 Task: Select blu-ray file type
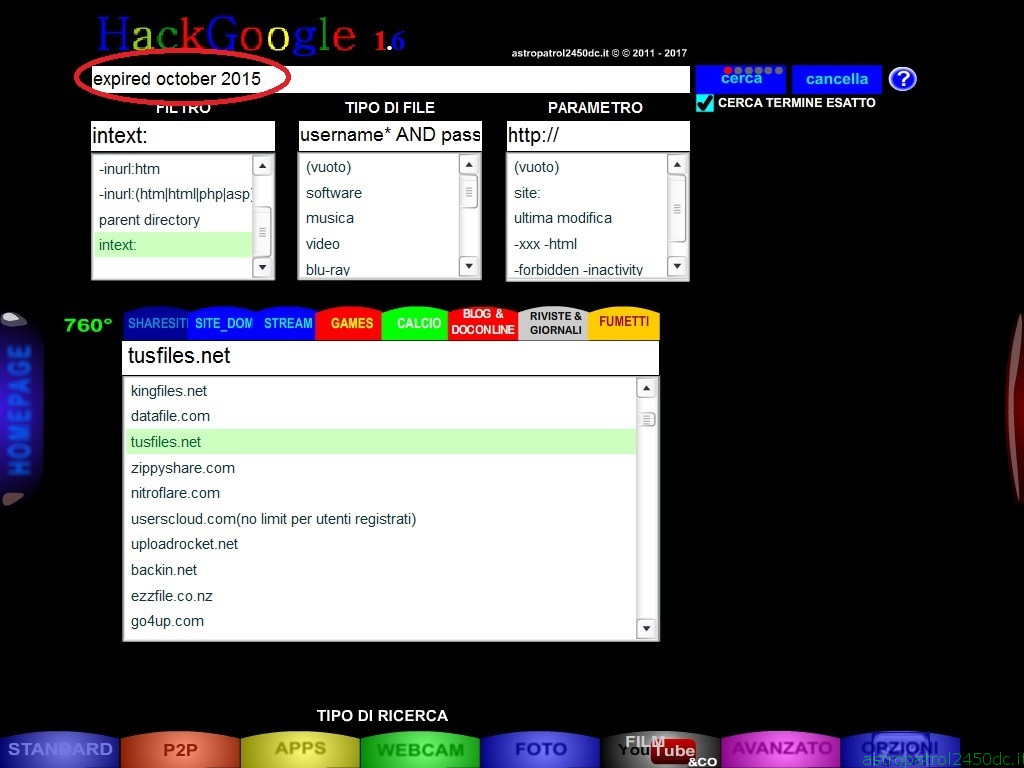tap(380, 268)
